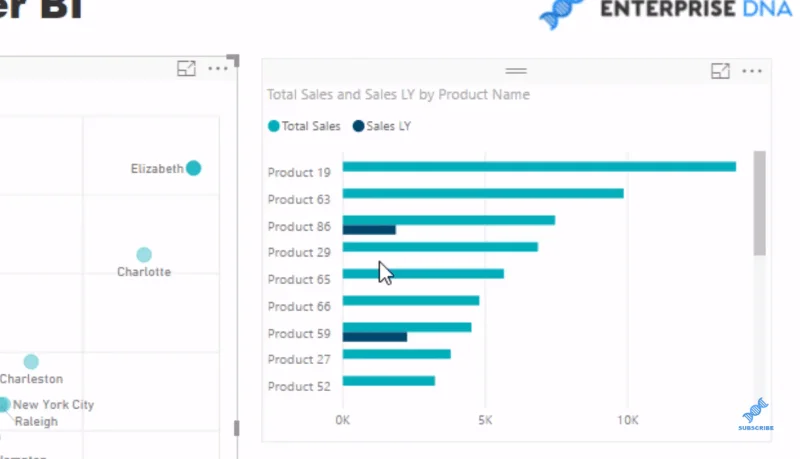Open focus mode on scatter chart visual
The image size is (800, 459).
[x=186, y=68]
